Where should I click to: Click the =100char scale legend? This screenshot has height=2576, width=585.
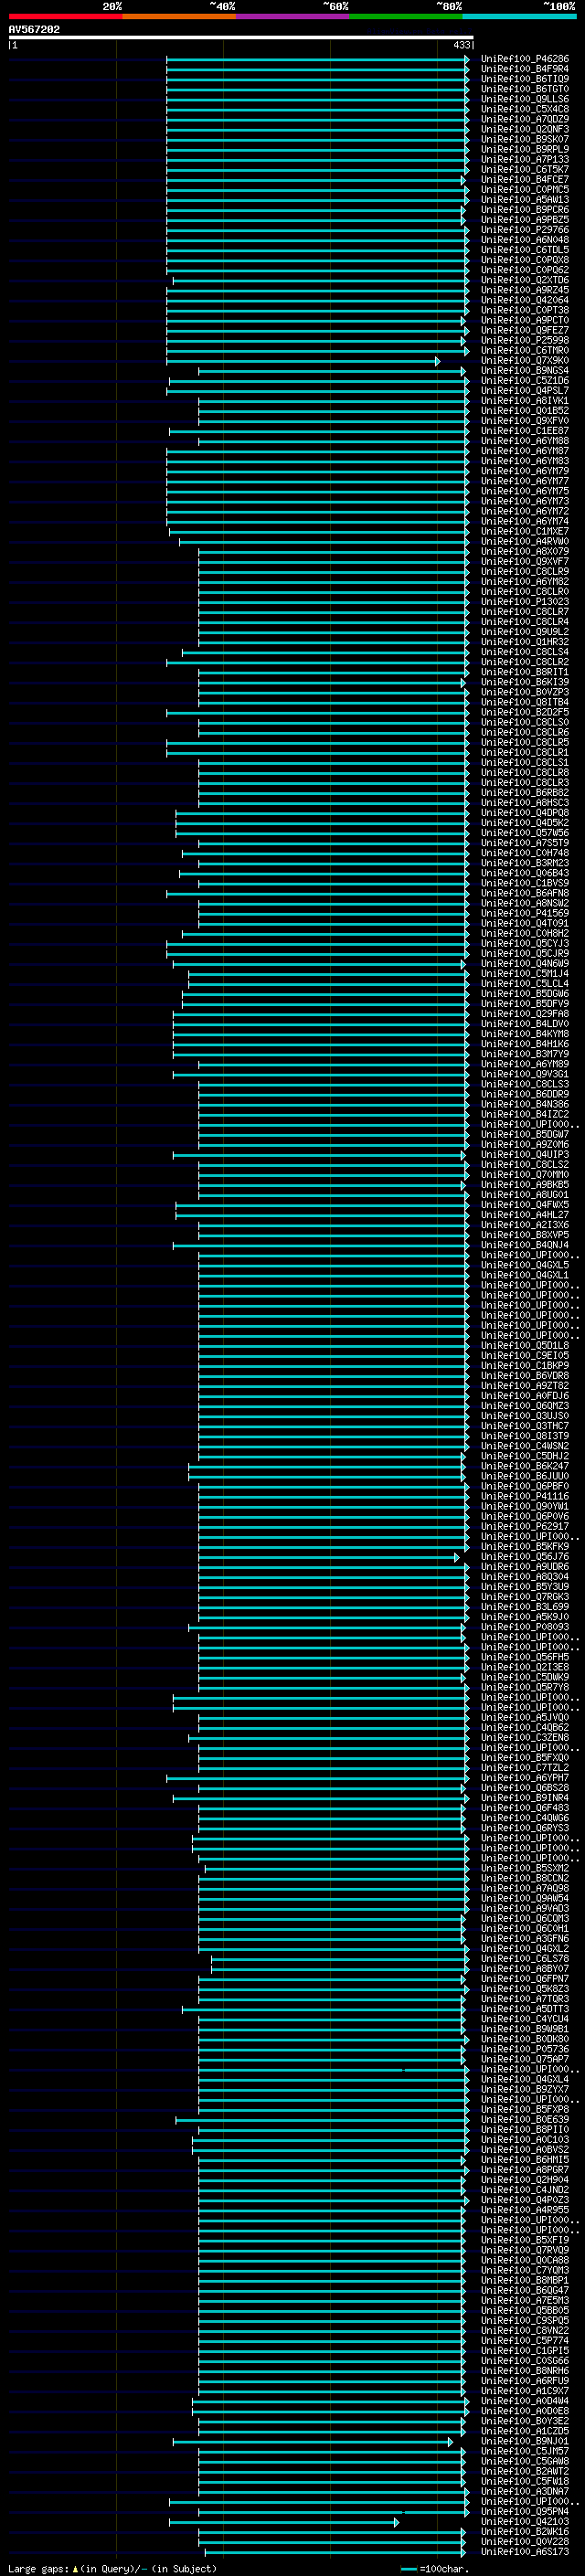[434, 2568]
